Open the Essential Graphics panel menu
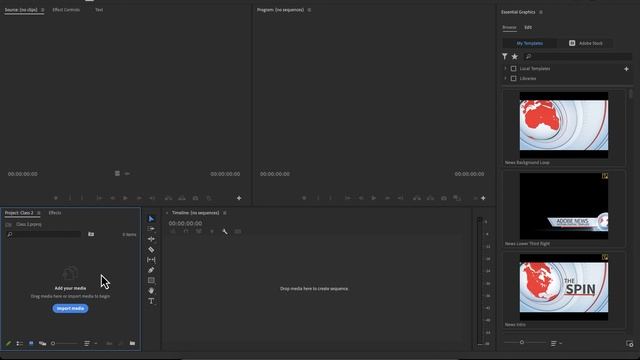Screen dimensions: 640x360 click(541, 12)
